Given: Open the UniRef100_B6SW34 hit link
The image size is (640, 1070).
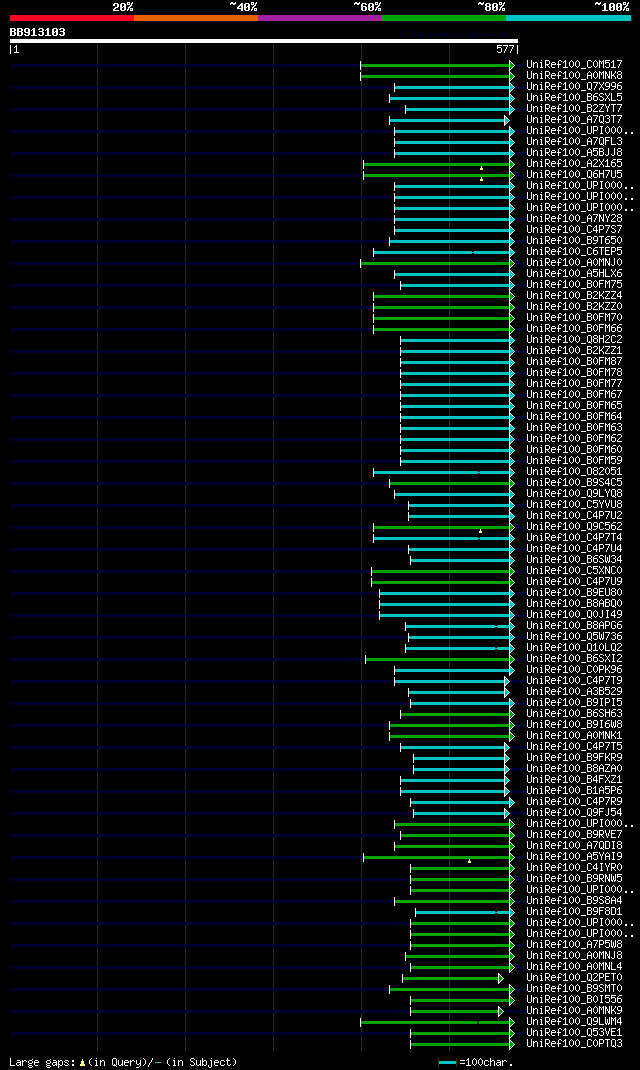Looking at the screenshot, I should (574, 560).
